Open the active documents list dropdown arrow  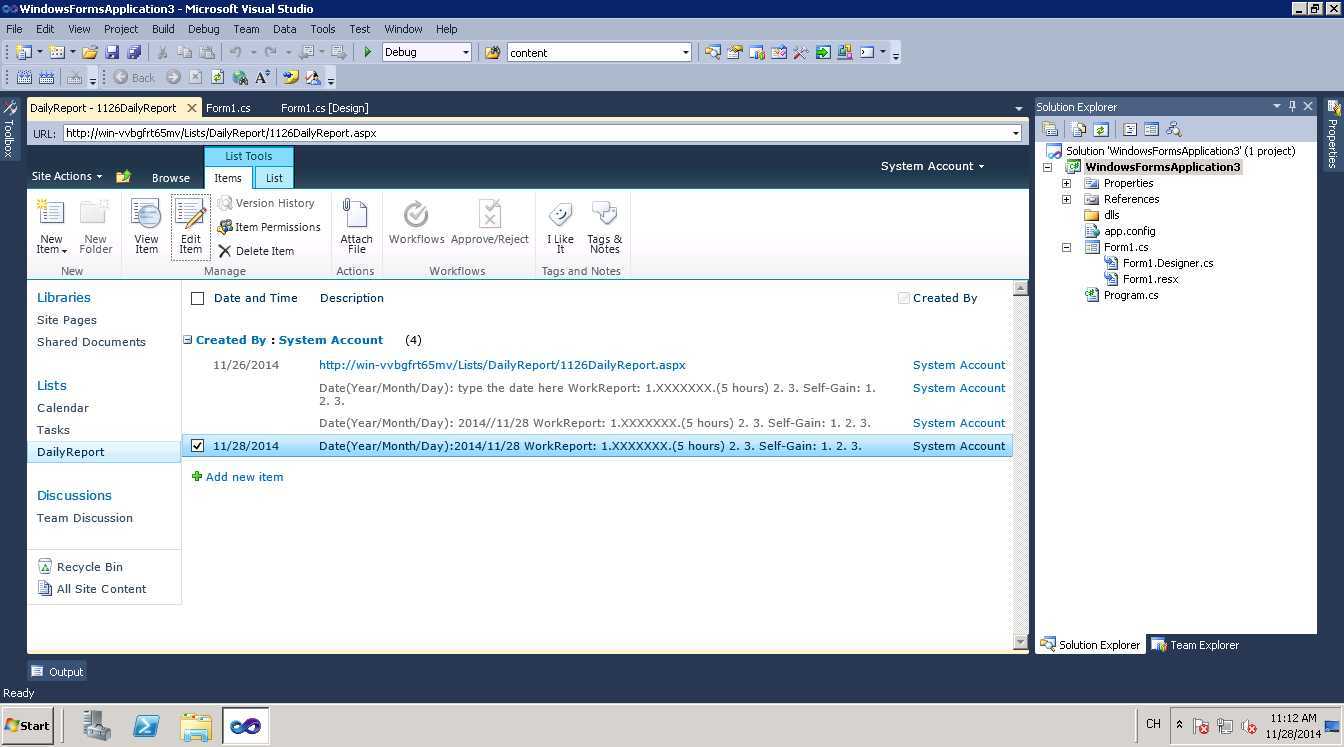click(x=1018, y=108)
